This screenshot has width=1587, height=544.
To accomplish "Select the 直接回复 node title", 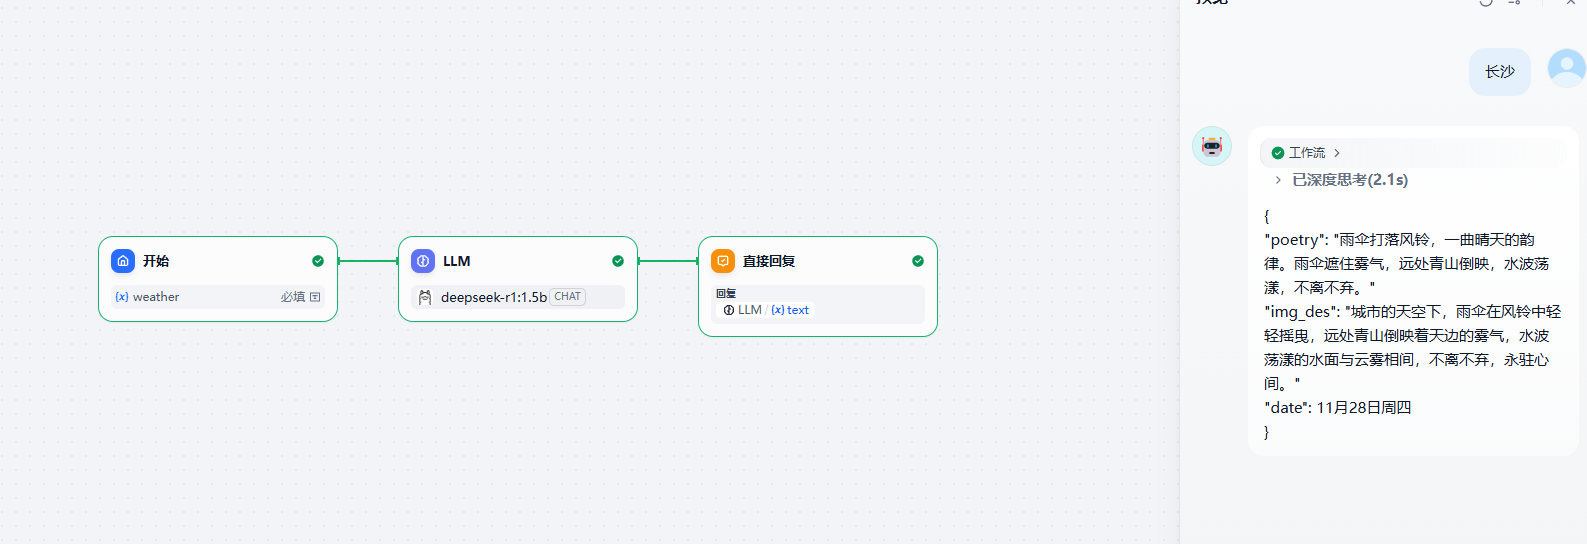I will click(769, 261).
